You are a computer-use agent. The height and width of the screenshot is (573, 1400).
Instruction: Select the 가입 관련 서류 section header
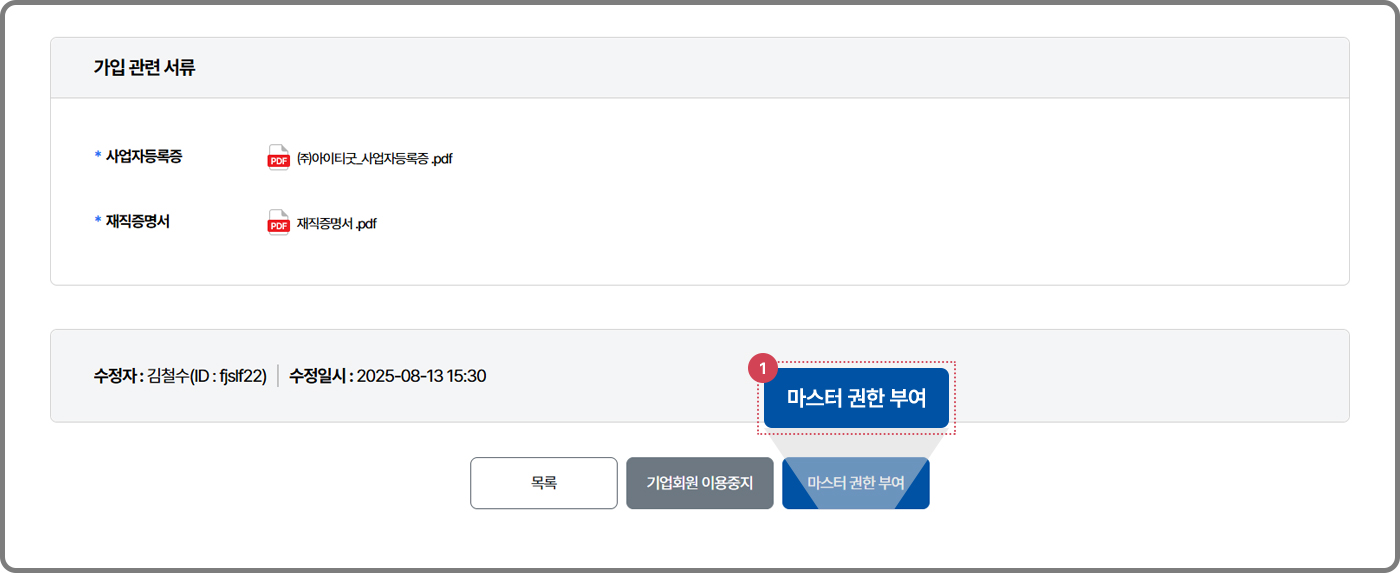pyautogui.click(x=144, y=68)
